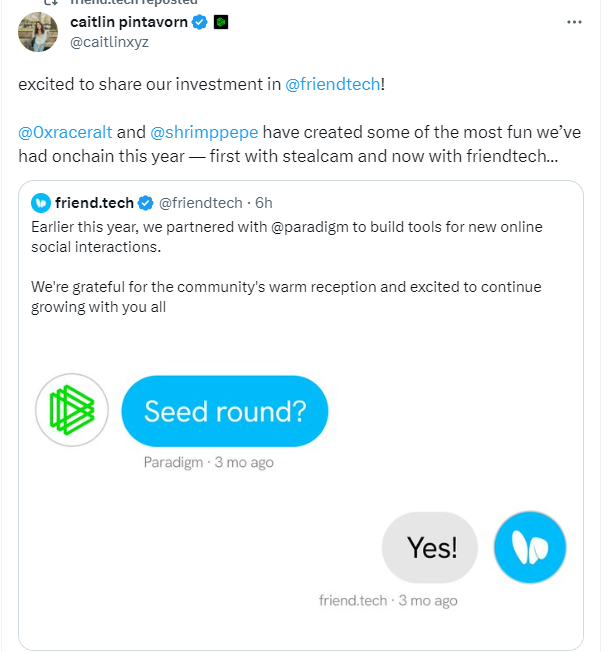This screenshot has width=607, height=652.
Task: Click the repost icon above the tweet
Action: 51,3
